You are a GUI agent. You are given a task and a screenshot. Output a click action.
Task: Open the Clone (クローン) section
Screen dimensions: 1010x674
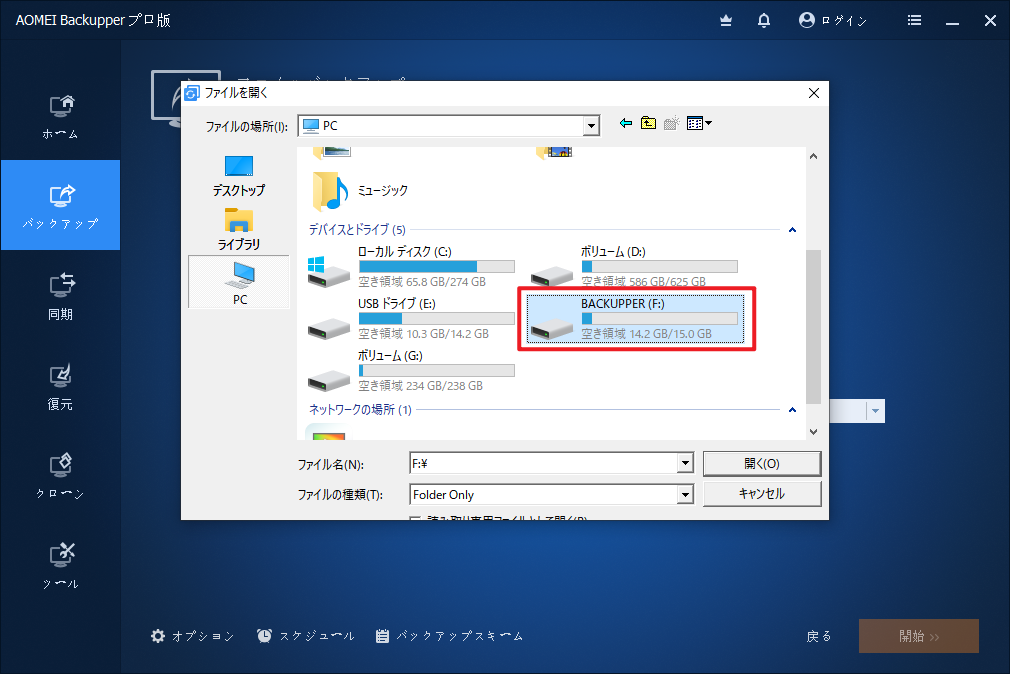[61, 476]
